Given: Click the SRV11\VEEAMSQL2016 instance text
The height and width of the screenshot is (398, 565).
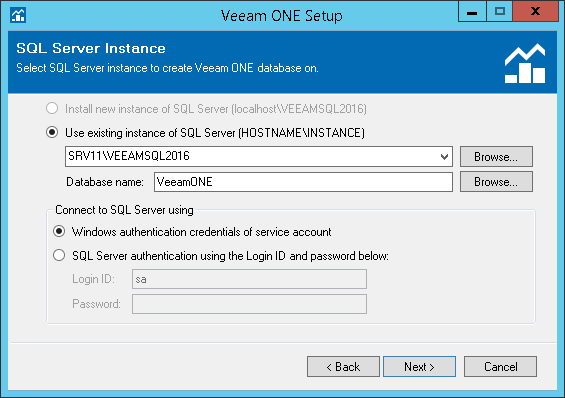Looking at the screenshot, I should 129,156.
